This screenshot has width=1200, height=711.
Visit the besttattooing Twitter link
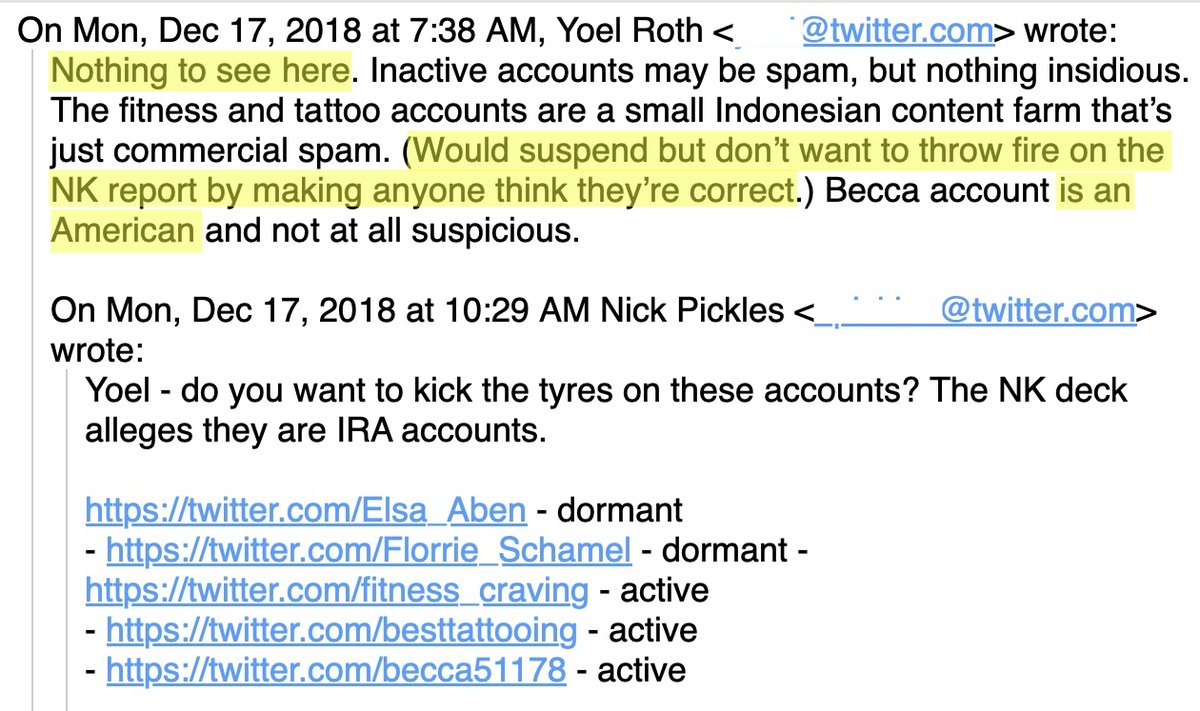coord(341,630)
